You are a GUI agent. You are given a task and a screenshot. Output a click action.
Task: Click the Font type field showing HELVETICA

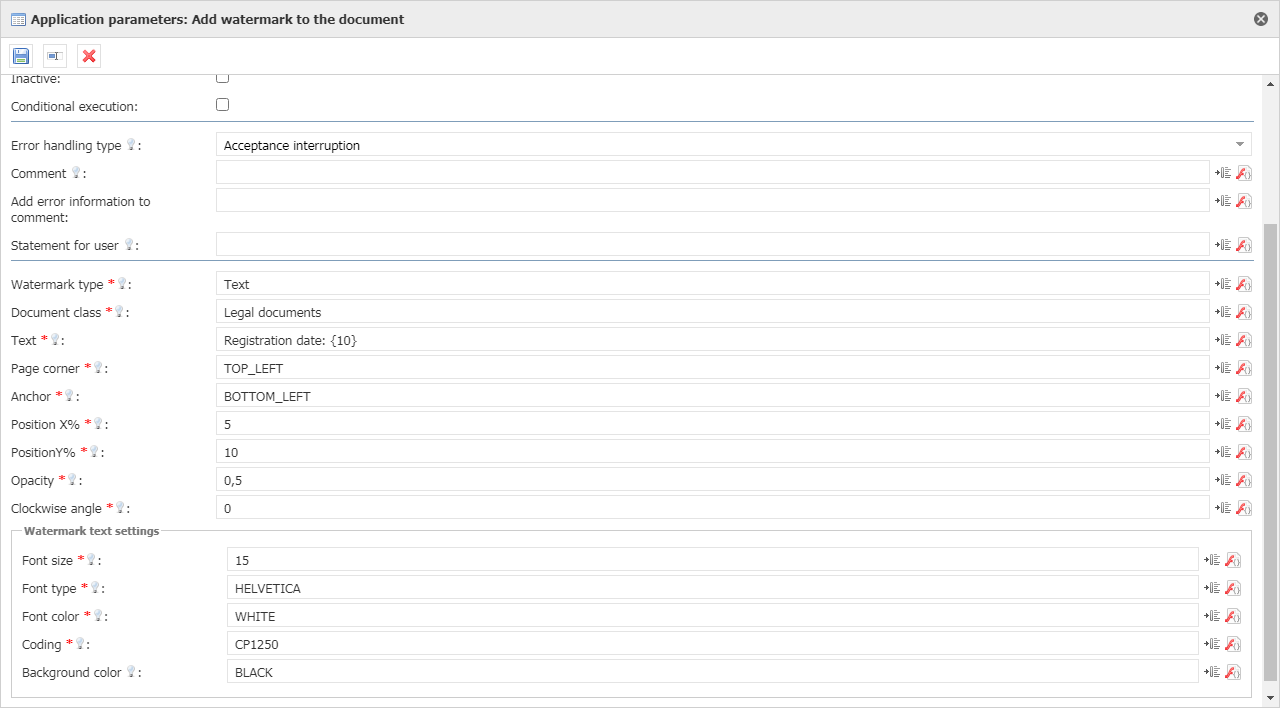713,588
